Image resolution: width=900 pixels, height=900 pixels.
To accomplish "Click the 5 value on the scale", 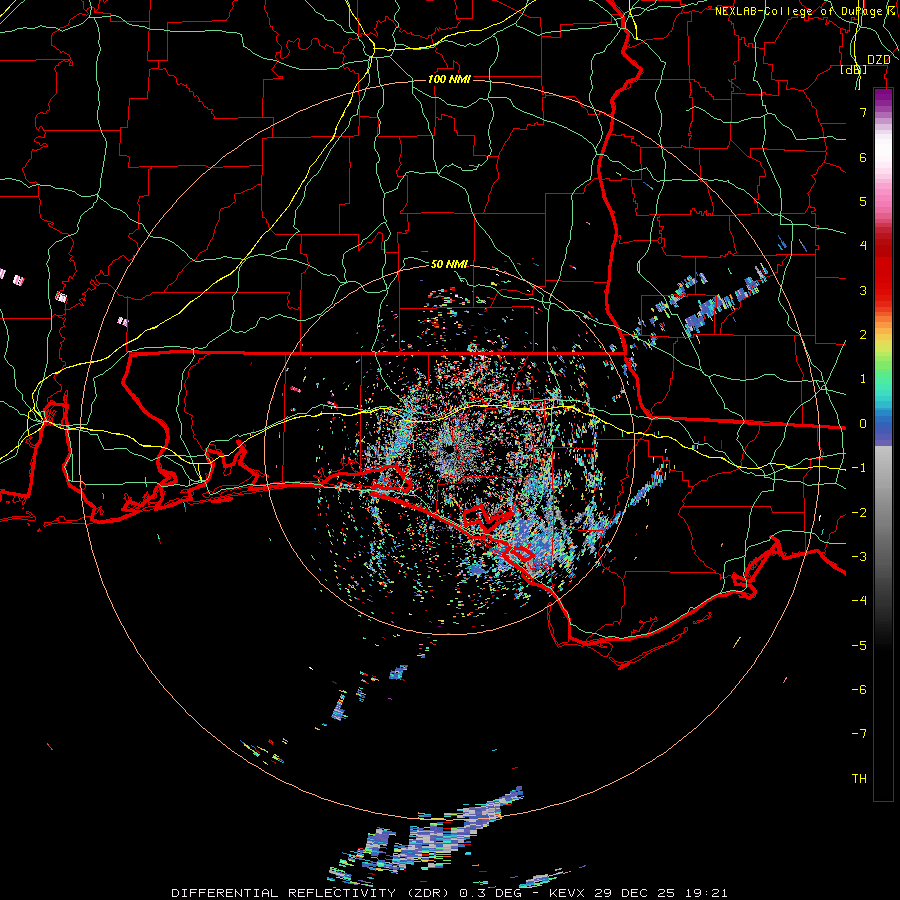I will (863, 201).
